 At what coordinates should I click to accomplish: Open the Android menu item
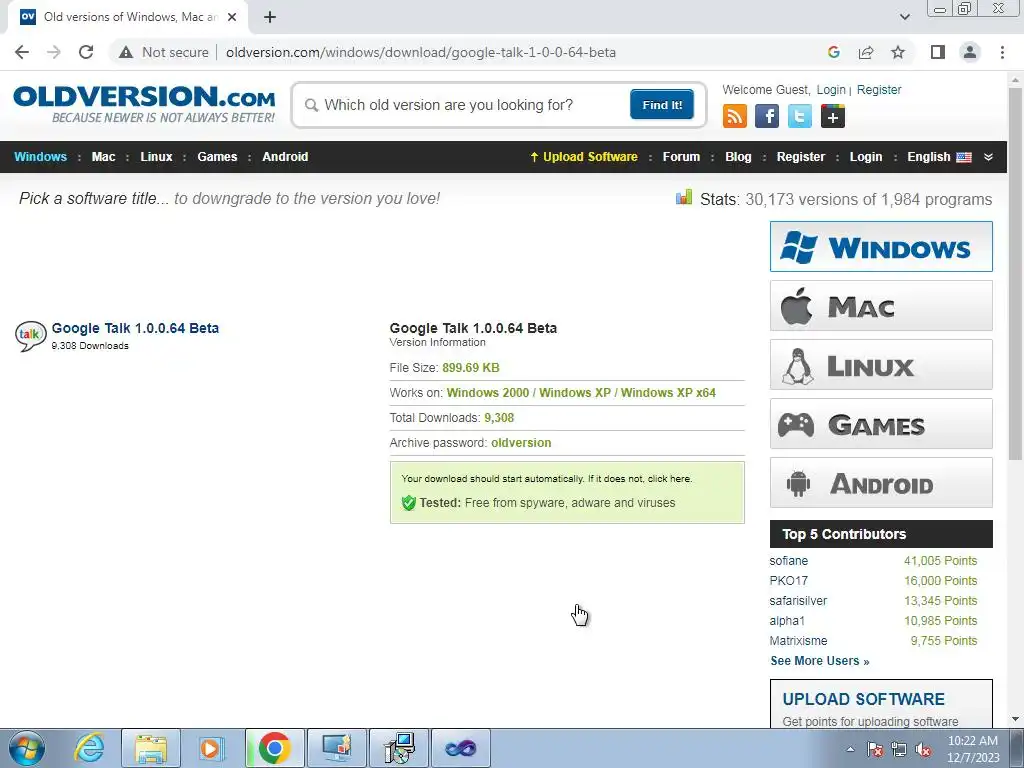click(x=285, y=157)
